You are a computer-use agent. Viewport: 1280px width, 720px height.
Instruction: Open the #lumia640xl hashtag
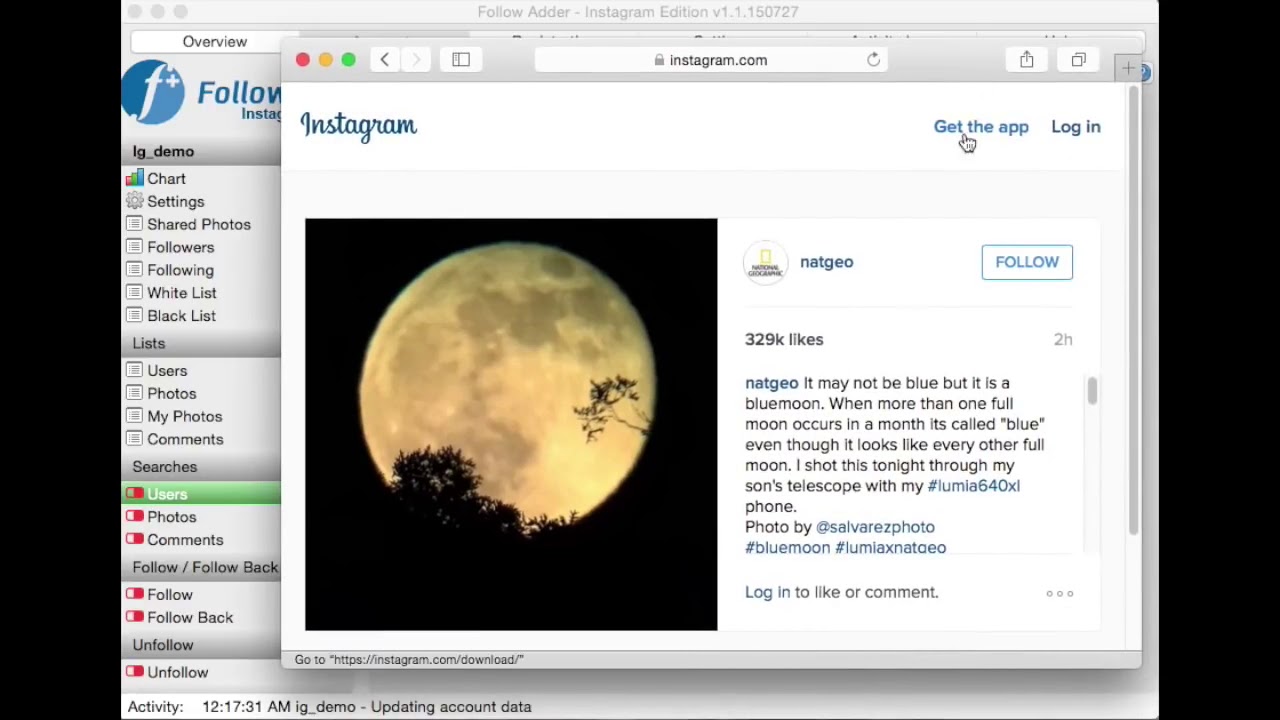pos(973,486)
